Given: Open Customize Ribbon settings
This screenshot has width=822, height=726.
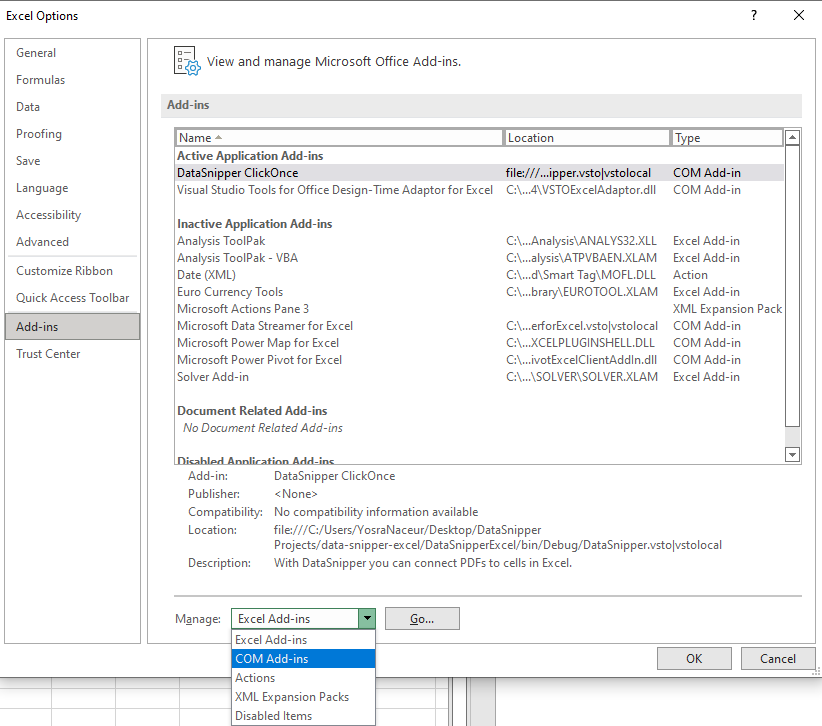Looking at the screenshot, I should coord(64,270).
